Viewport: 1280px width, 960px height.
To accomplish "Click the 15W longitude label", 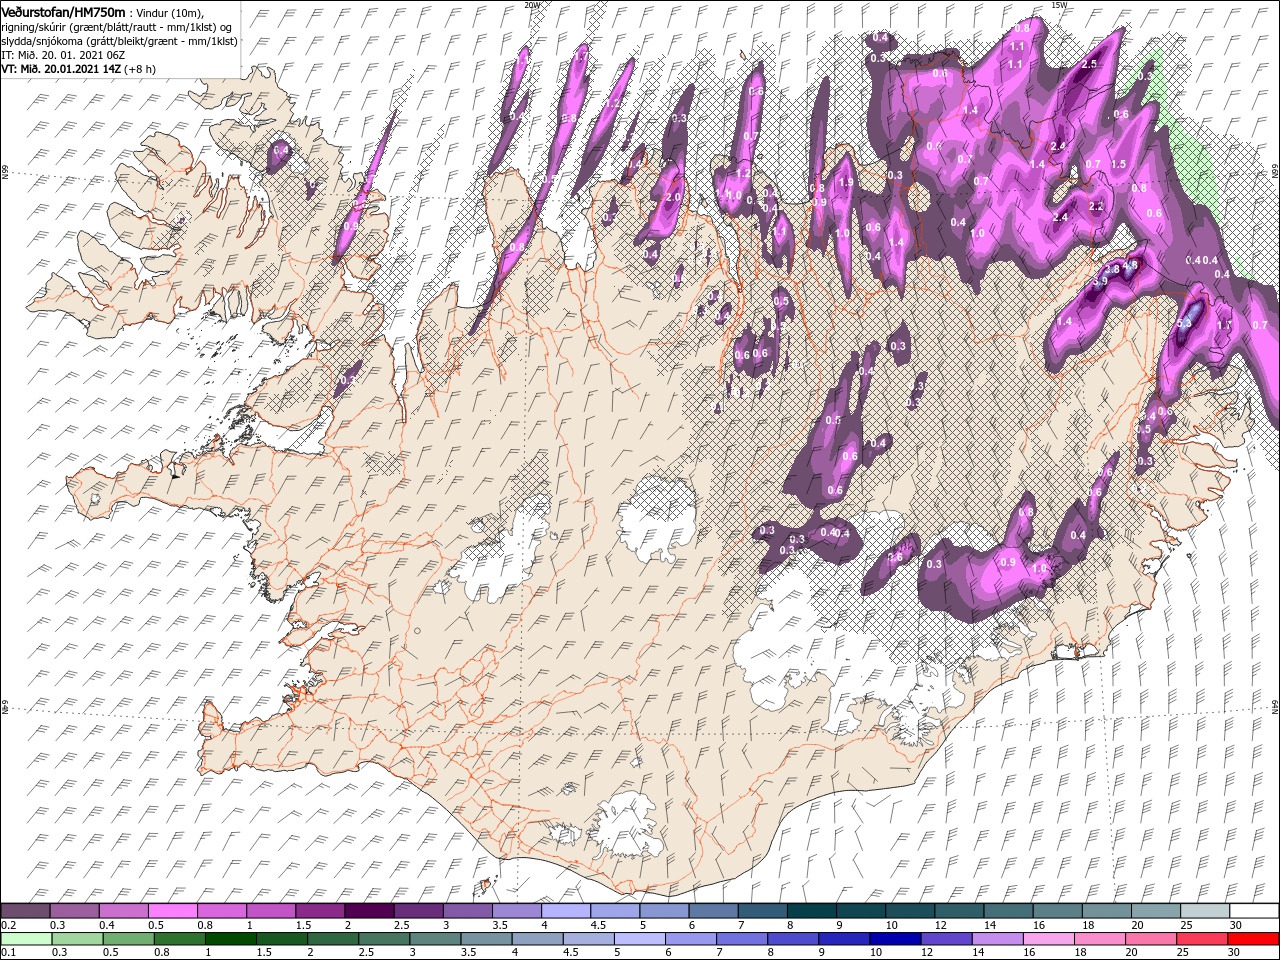I will 1059,5.
